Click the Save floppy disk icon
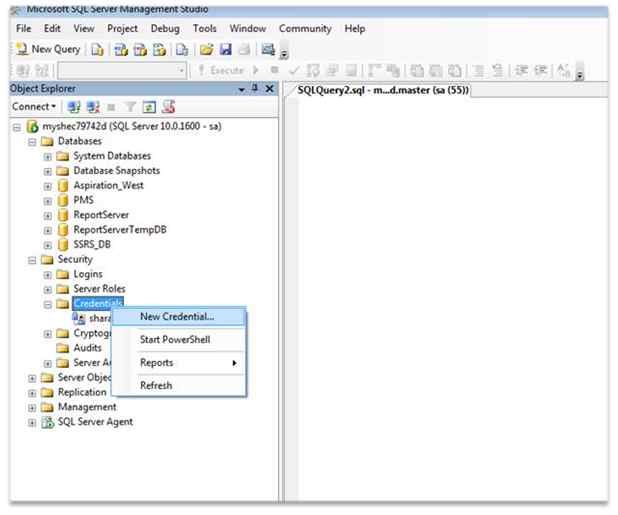 click(225, 50)
